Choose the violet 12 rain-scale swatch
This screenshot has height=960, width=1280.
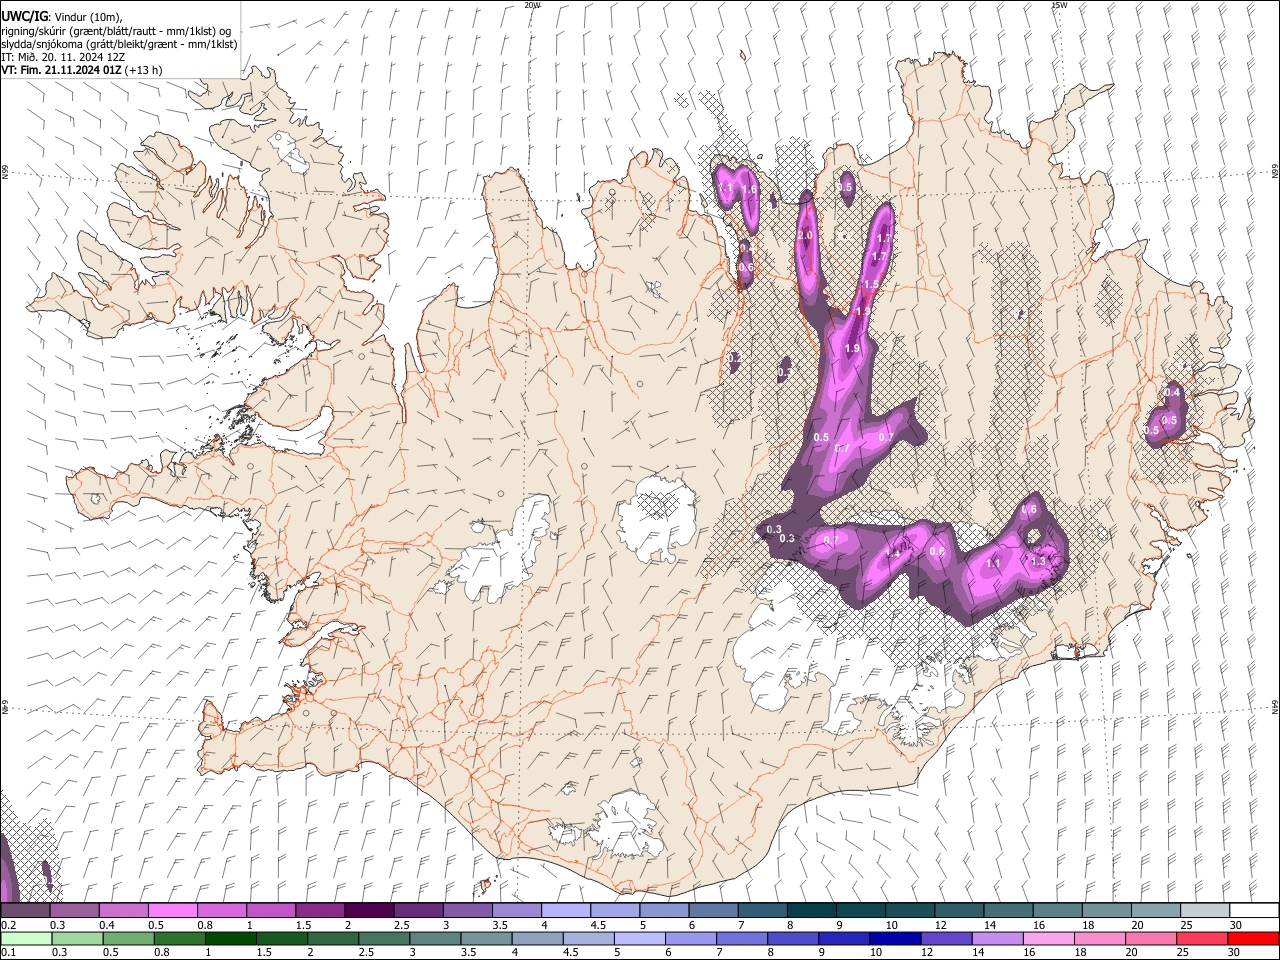947,939
